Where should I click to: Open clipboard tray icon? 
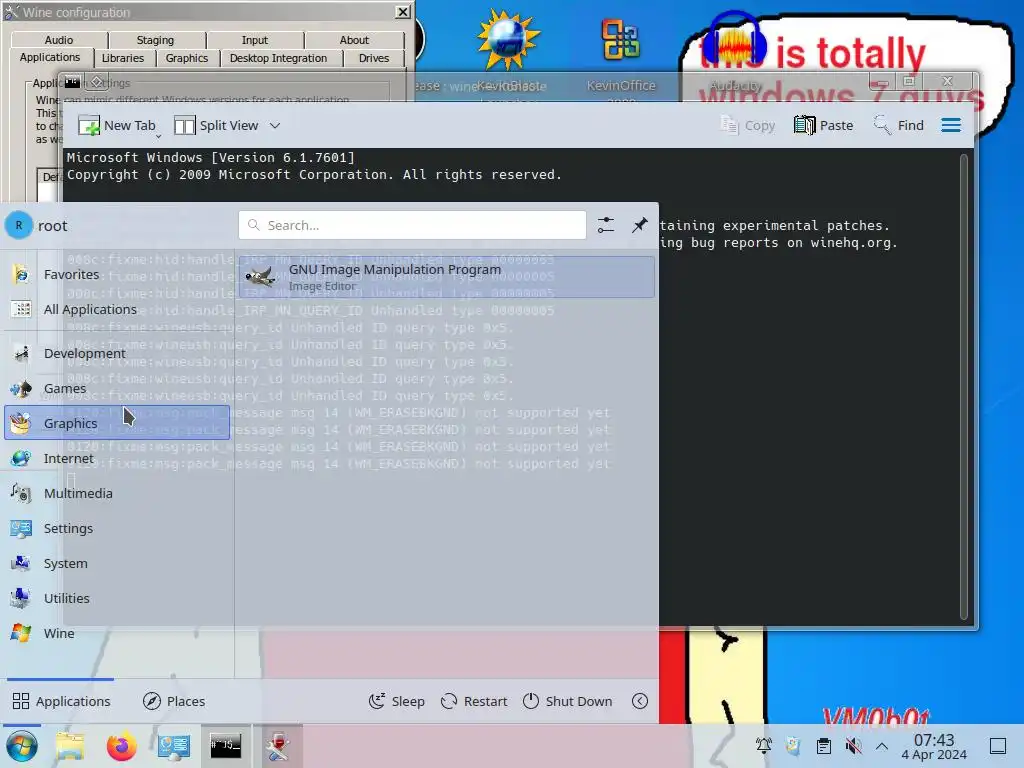[824, 745]
